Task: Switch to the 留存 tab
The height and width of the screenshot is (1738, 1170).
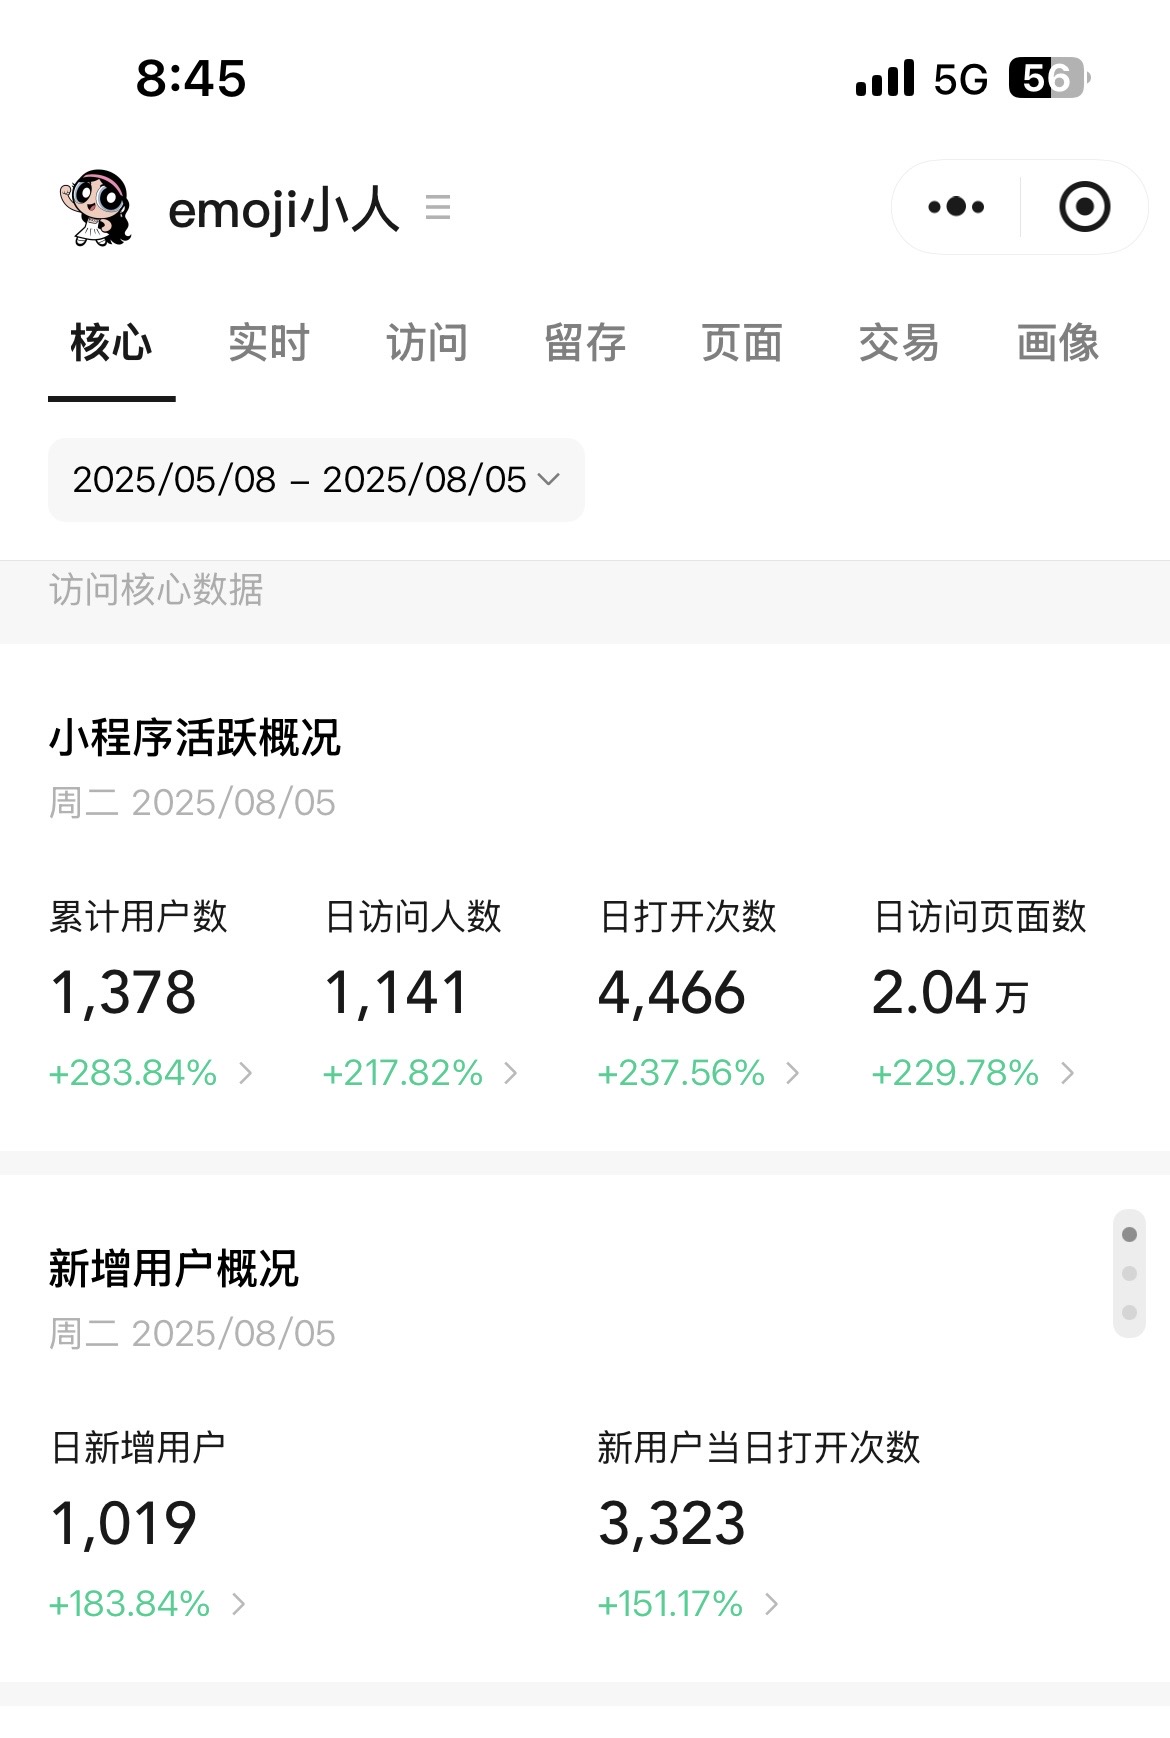Action: tap(585, 343)
